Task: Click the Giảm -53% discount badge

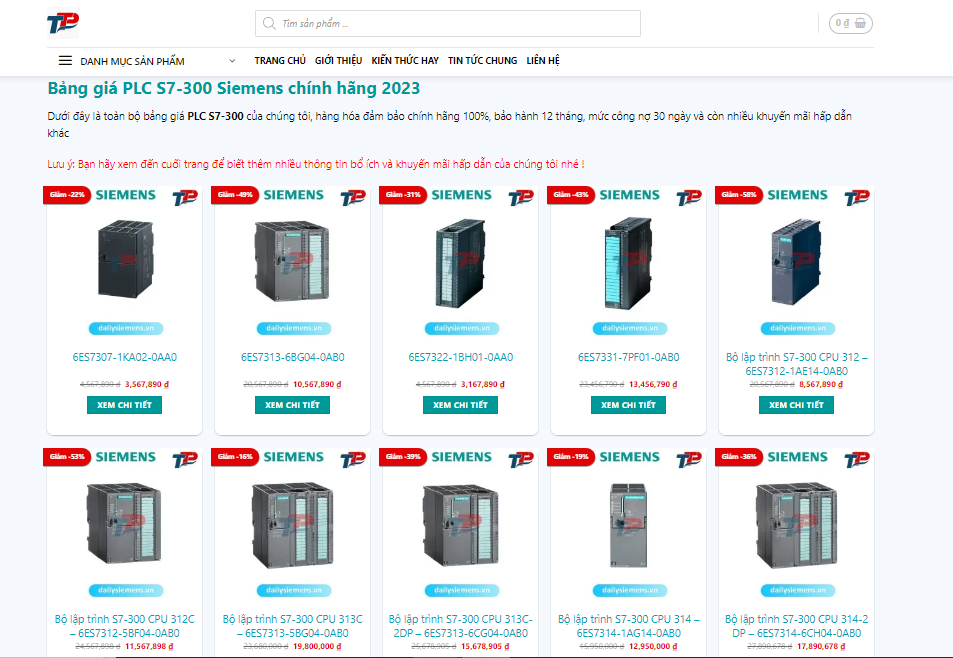Action: 67,457
